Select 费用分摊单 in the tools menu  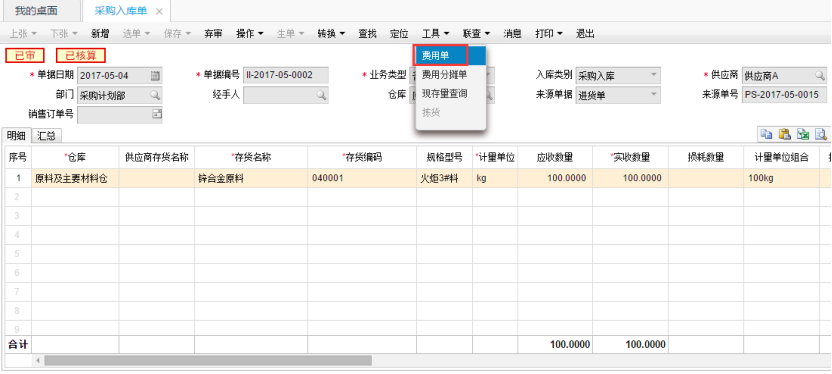[450, 75]
